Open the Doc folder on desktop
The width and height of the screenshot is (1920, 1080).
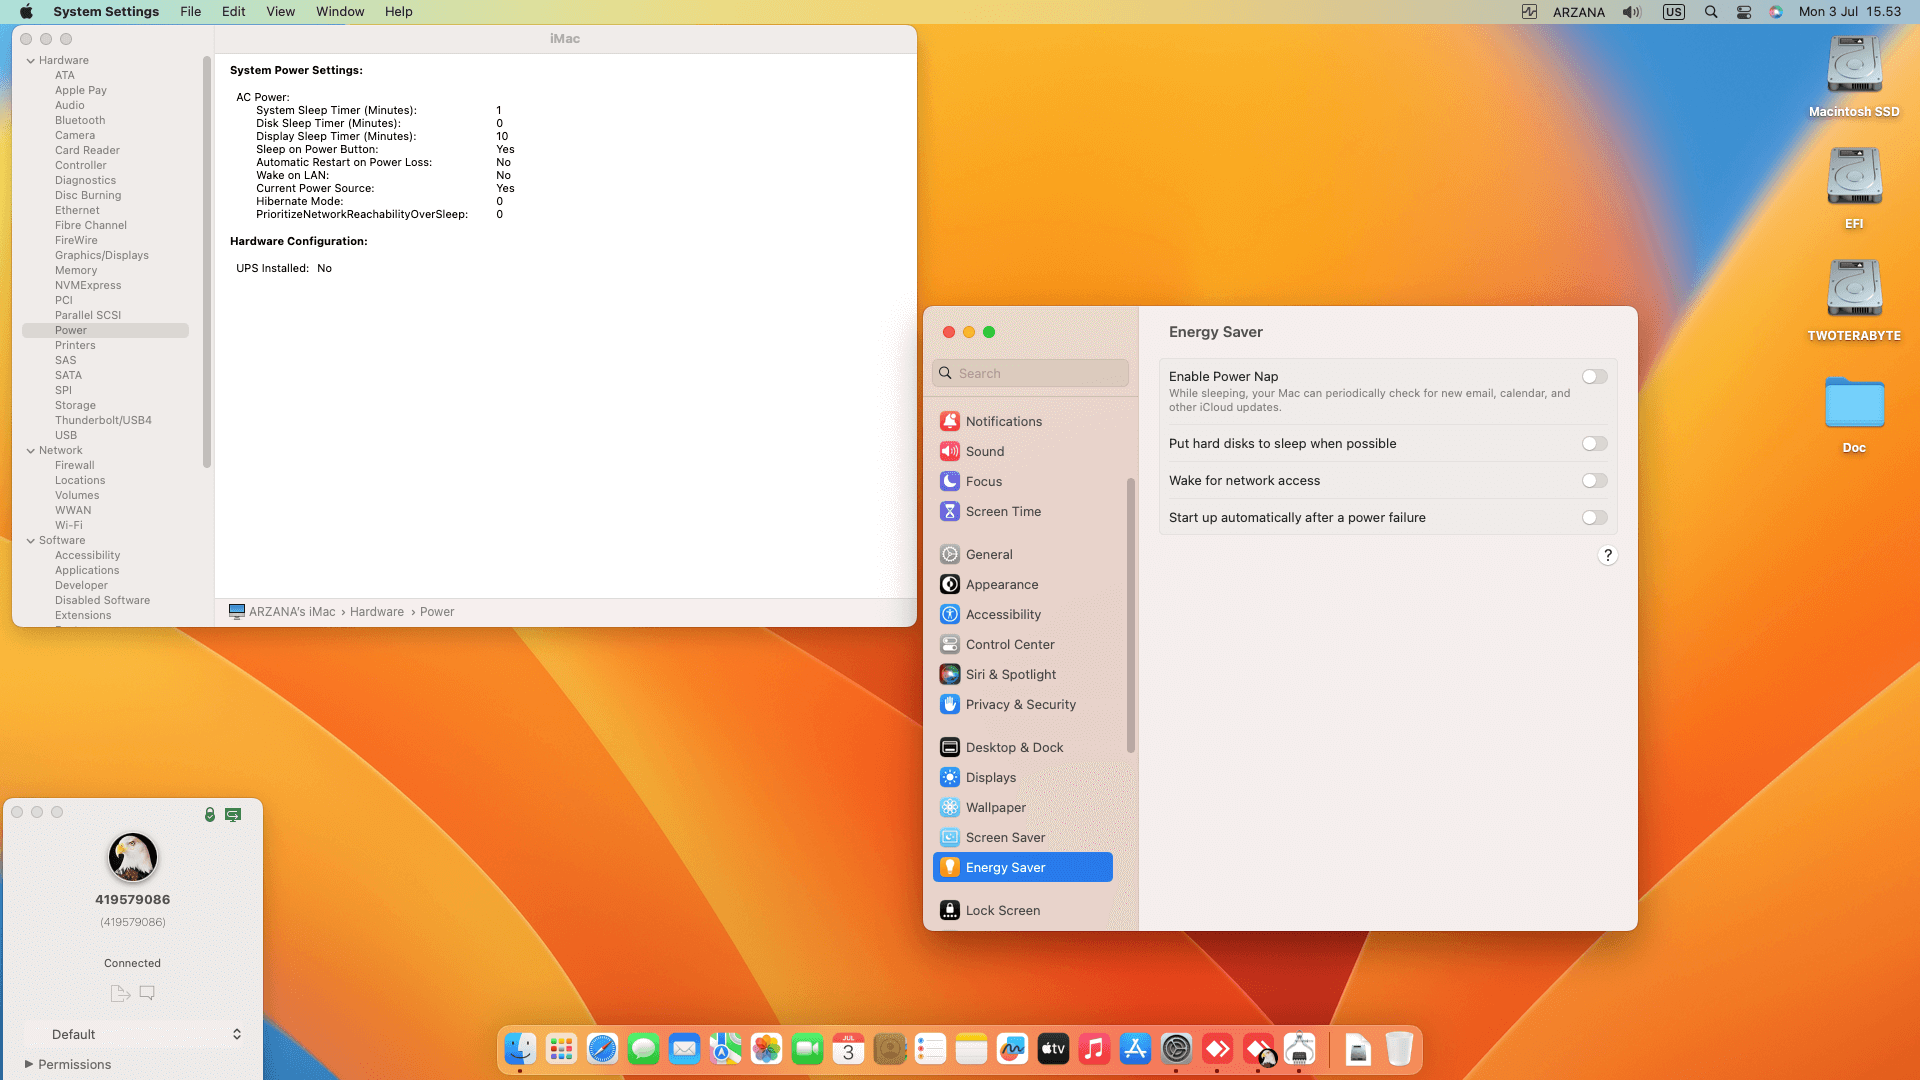point(1854,414)
